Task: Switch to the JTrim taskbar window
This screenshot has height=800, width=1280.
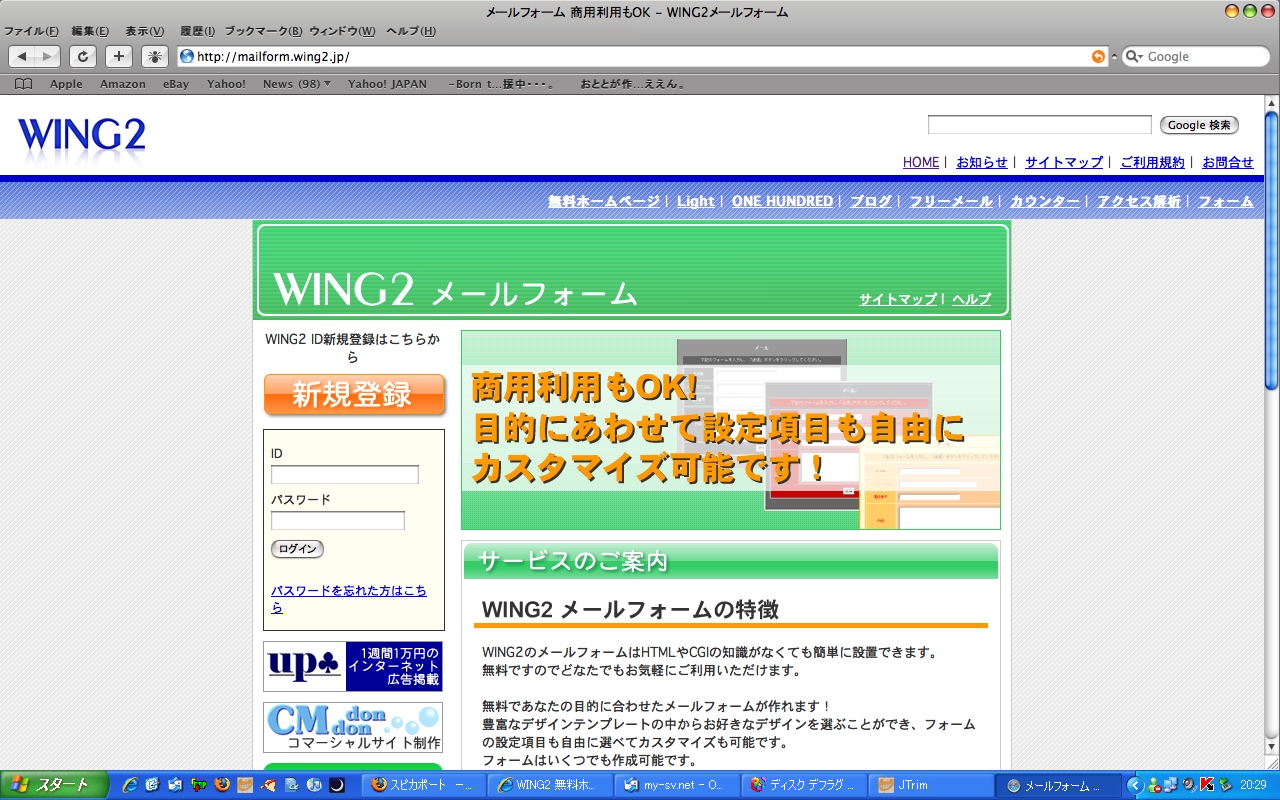Action: point(931,785)
